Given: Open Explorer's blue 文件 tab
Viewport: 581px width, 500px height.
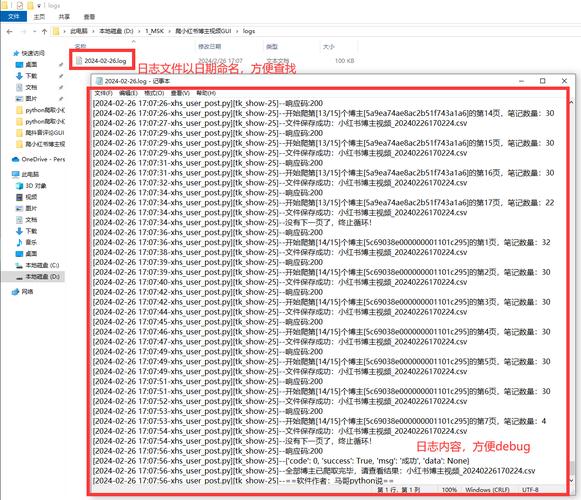Looking at the screenshot, I should click(x=14, y=17).
